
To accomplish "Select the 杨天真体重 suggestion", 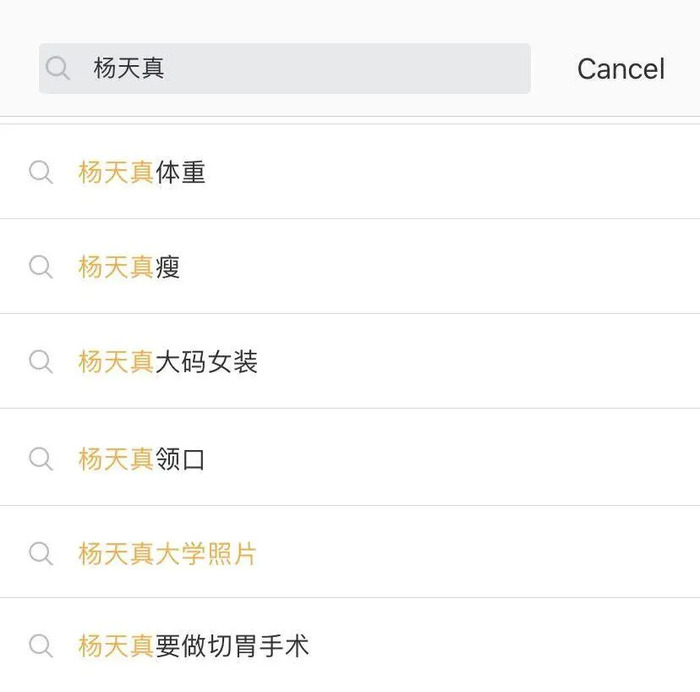I will pos(350,172).
